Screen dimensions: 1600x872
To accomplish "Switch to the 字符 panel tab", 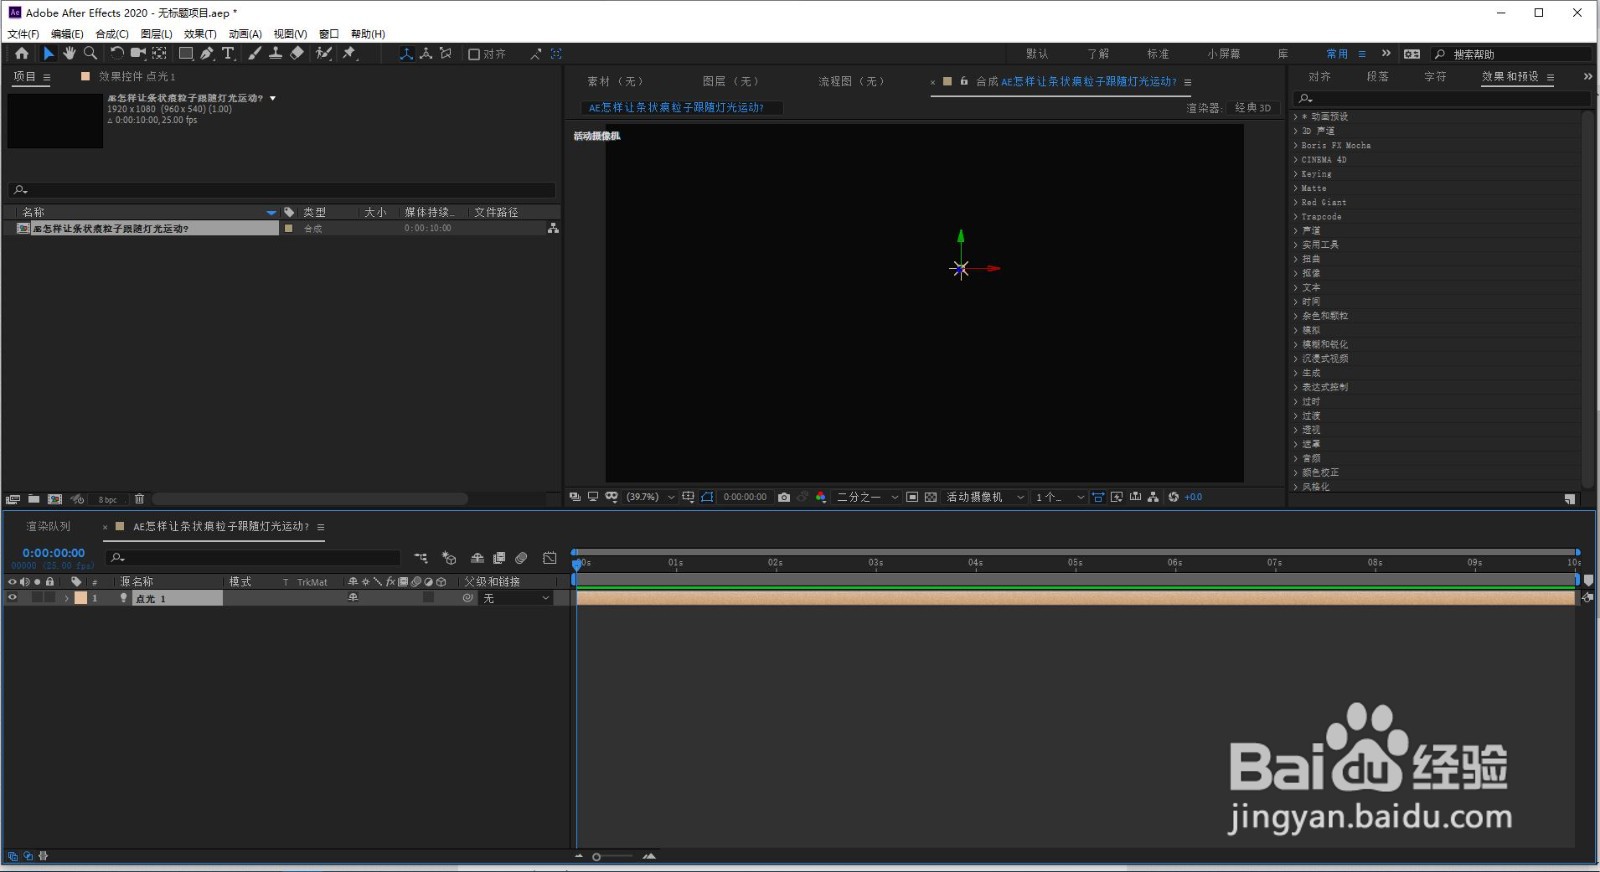I will point(1435,77).
